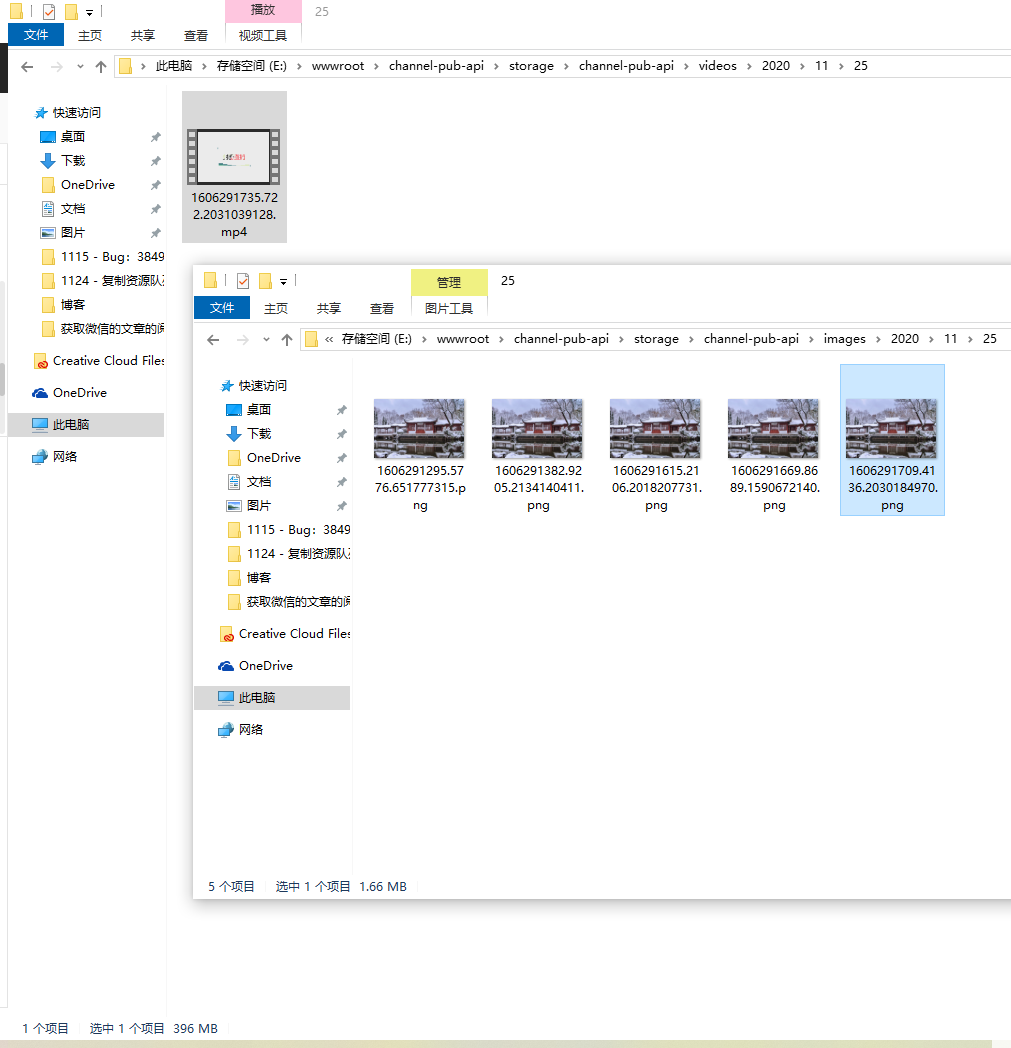Click 存储空间 (E:) in images address bar
1011x1048 pixels.
(377, 340)
